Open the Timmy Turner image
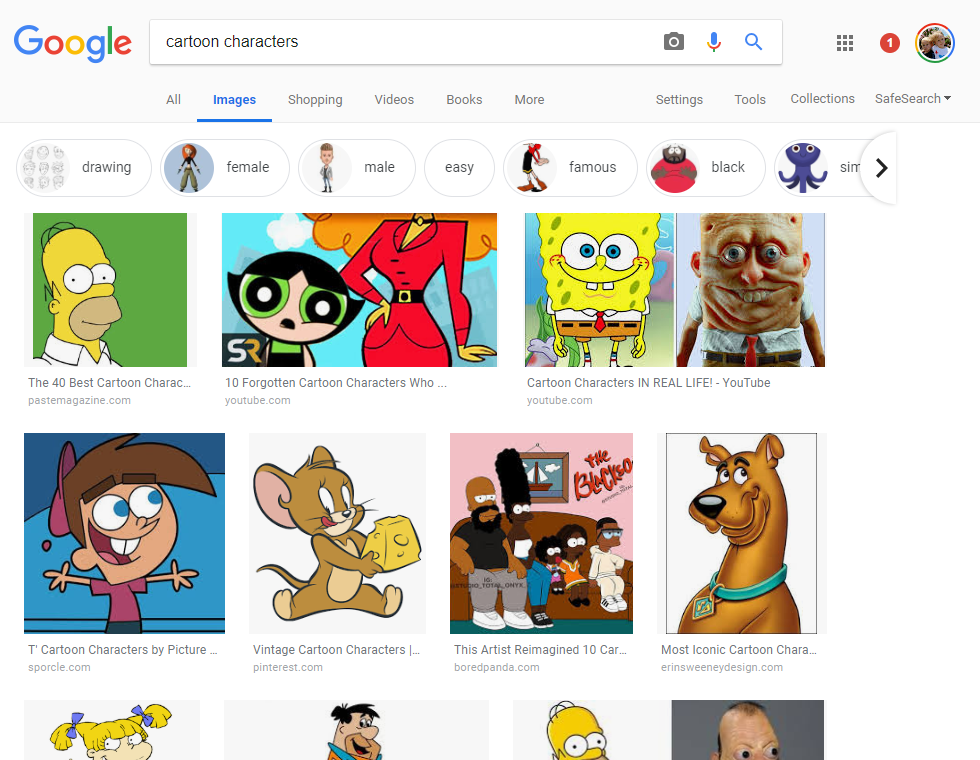The width and height of the screenshot is (980, 760). pos(124,533)
